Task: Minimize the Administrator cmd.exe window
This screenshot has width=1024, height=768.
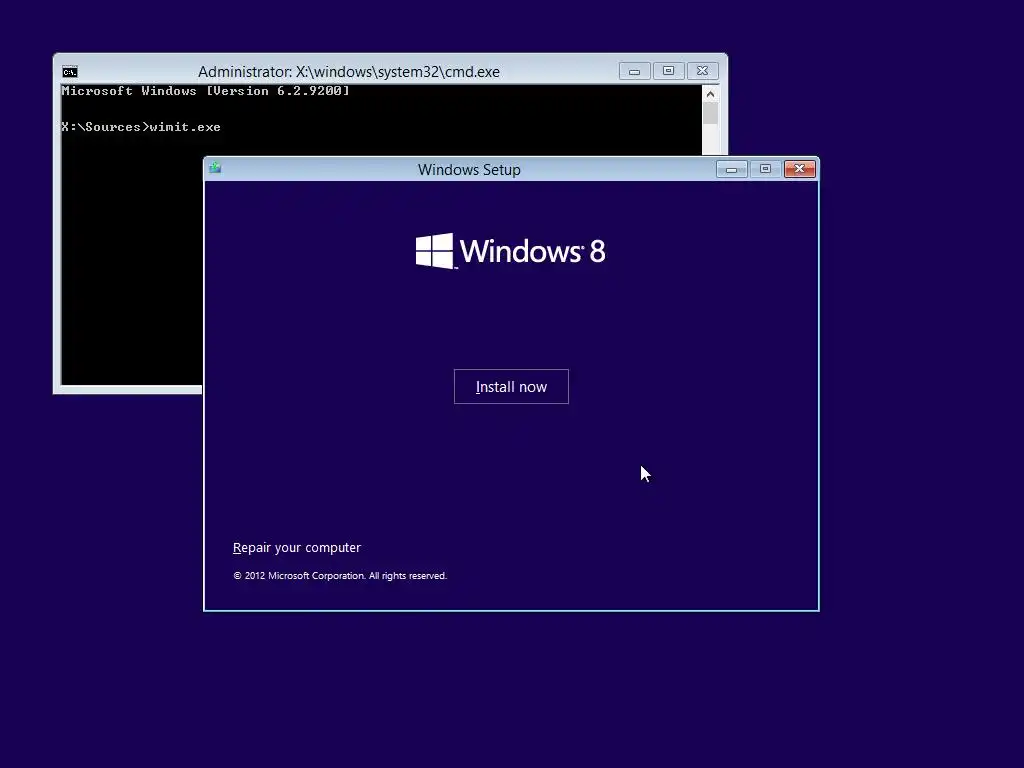Action: [634, 71]
